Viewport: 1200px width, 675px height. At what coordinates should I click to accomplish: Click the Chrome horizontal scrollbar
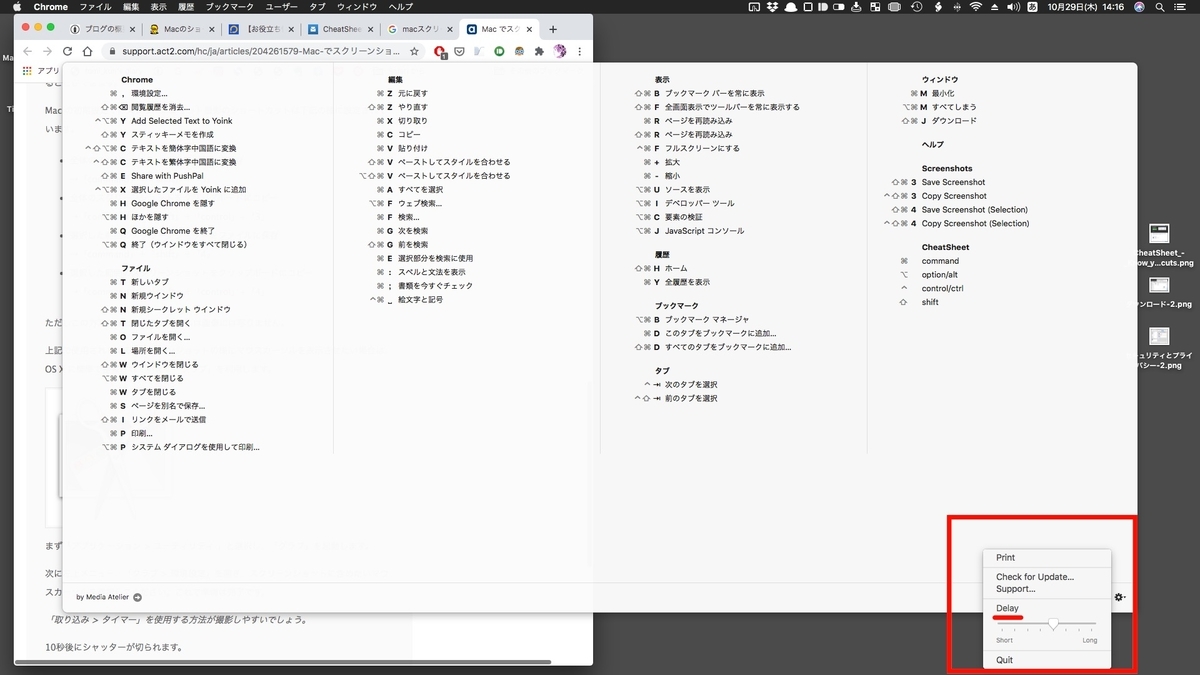pos(282,661)
